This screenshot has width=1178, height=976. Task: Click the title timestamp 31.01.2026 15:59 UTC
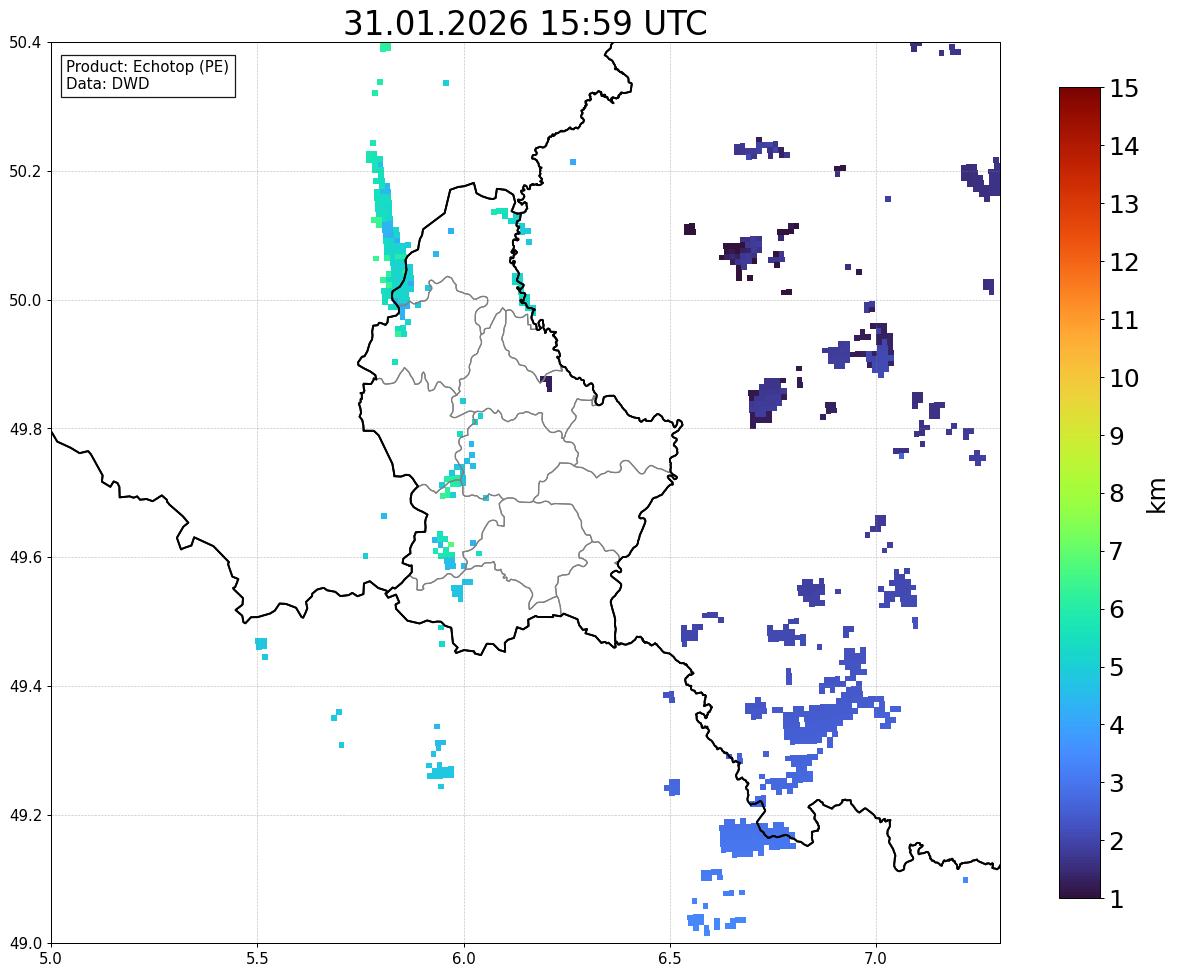(525, 23)
